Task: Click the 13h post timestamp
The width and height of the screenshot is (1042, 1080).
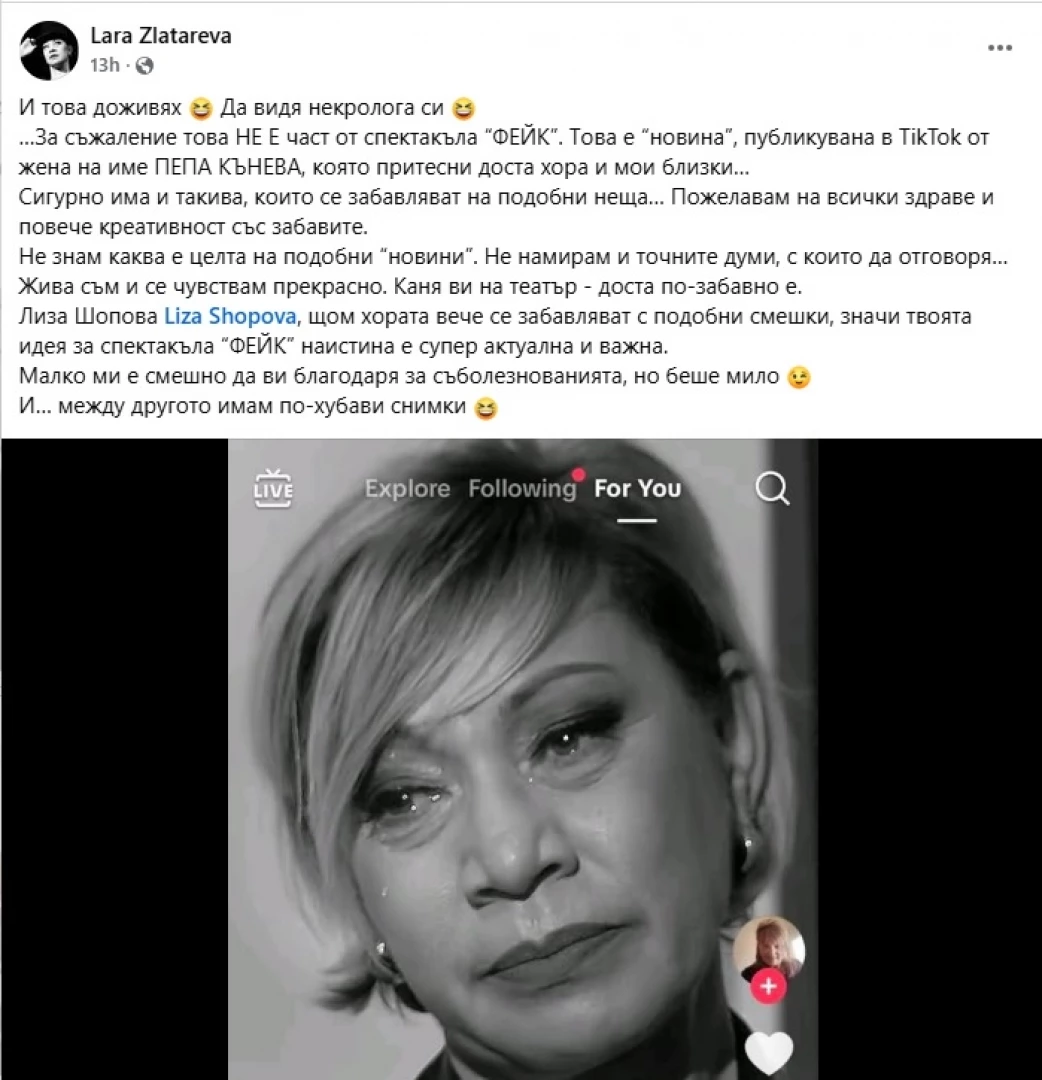Action: tap(105, 65)
